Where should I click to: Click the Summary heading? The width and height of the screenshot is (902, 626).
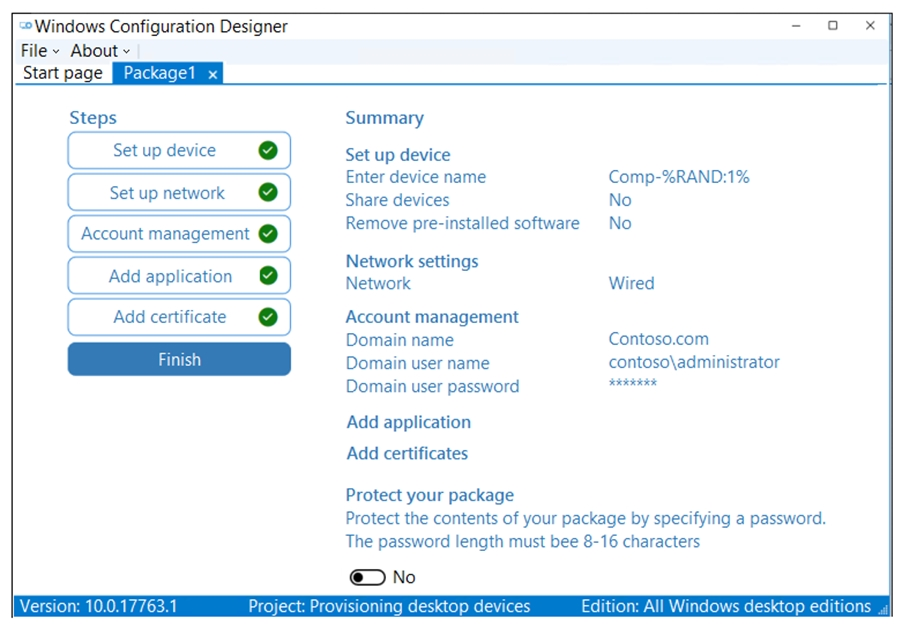point(384,118)
